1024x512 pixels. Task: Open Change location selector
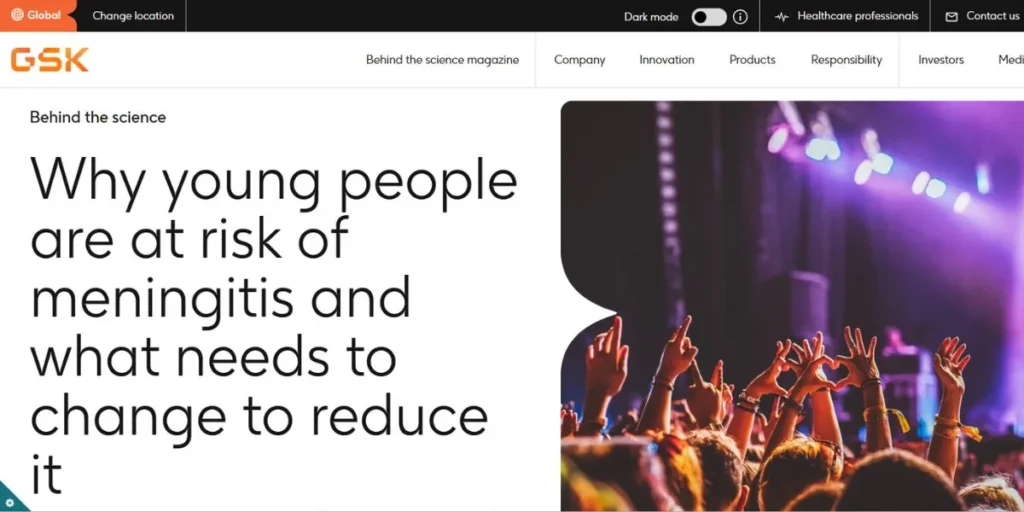coord(133,16)
